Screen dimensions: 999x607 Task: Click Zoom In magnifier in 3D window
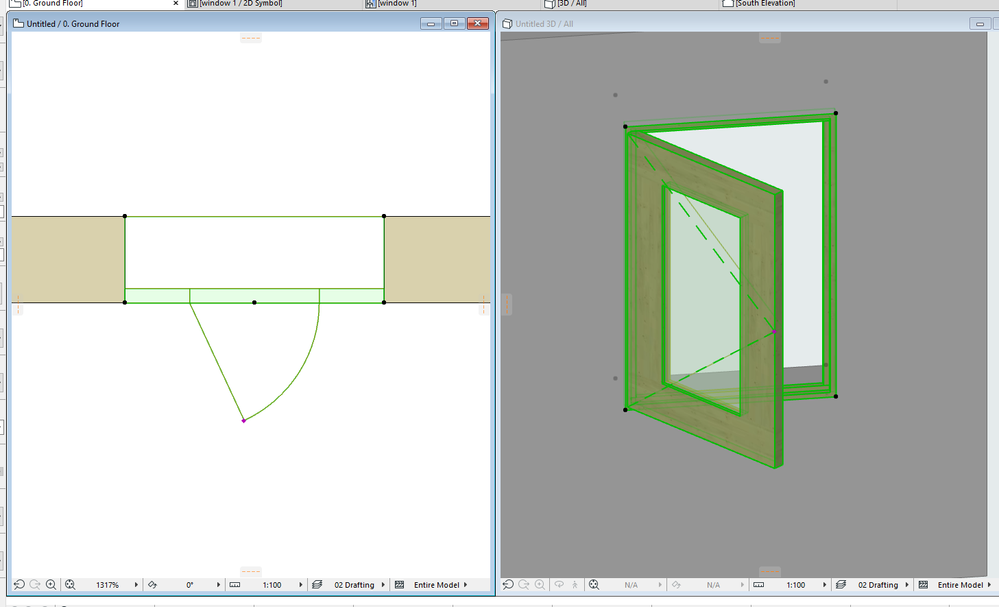tap(540, 585)
